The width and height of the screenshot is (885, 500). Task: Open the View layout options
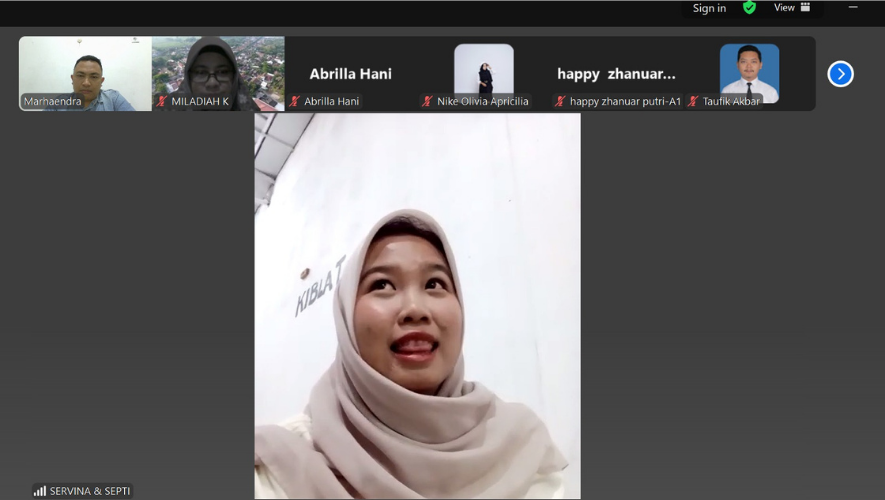click(x=791, y=8)
